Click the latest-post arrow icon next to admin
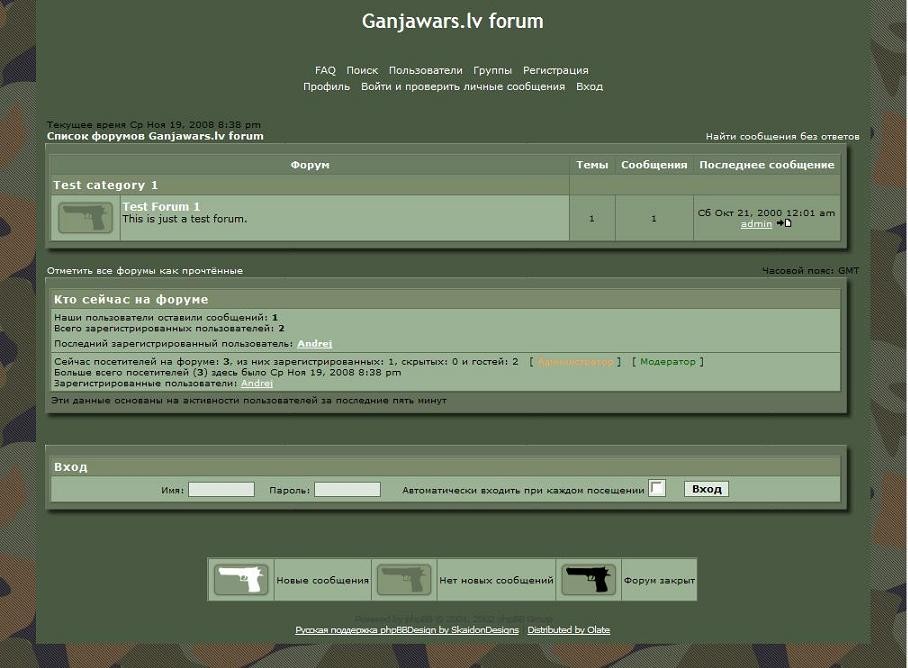This screenshot has width=908, height=668. click(x=784, y=223)
